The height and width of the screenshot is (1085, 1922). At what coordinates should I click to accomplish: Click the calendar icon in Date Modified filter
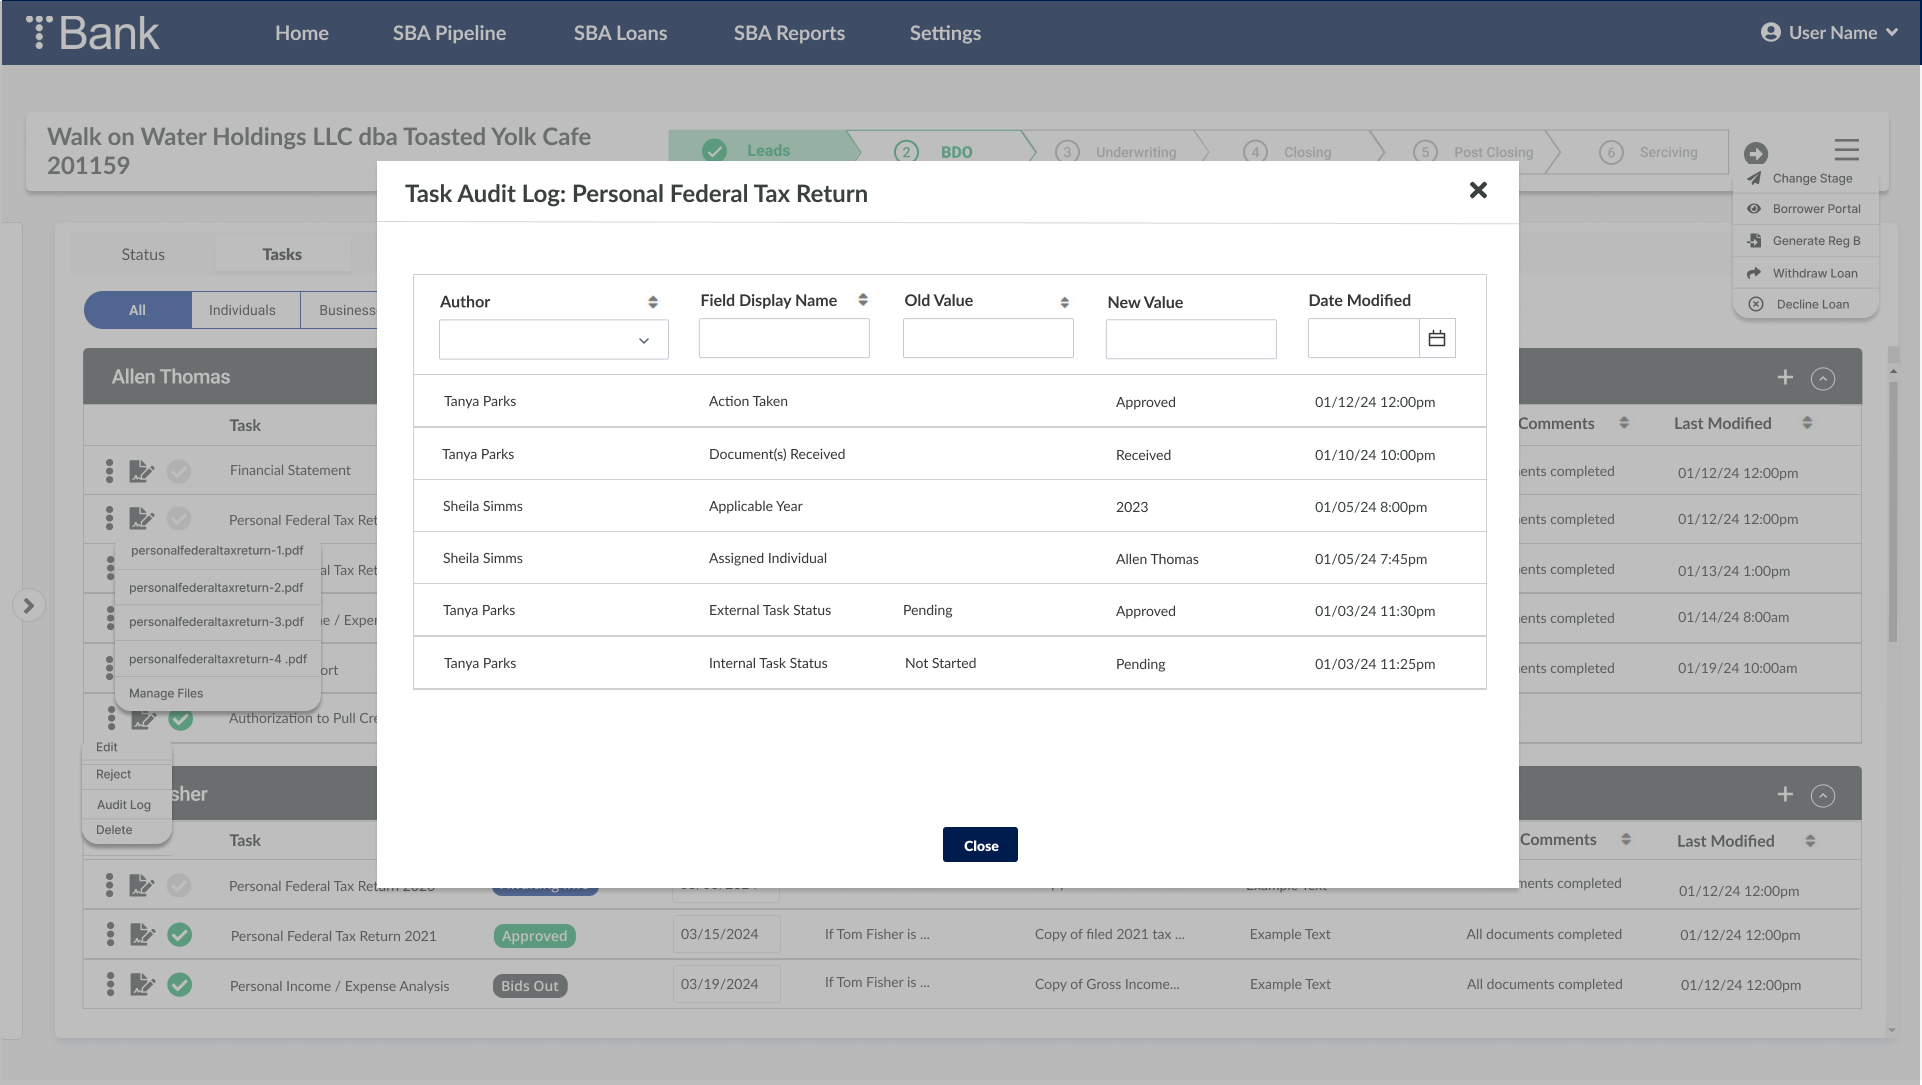1437,339
